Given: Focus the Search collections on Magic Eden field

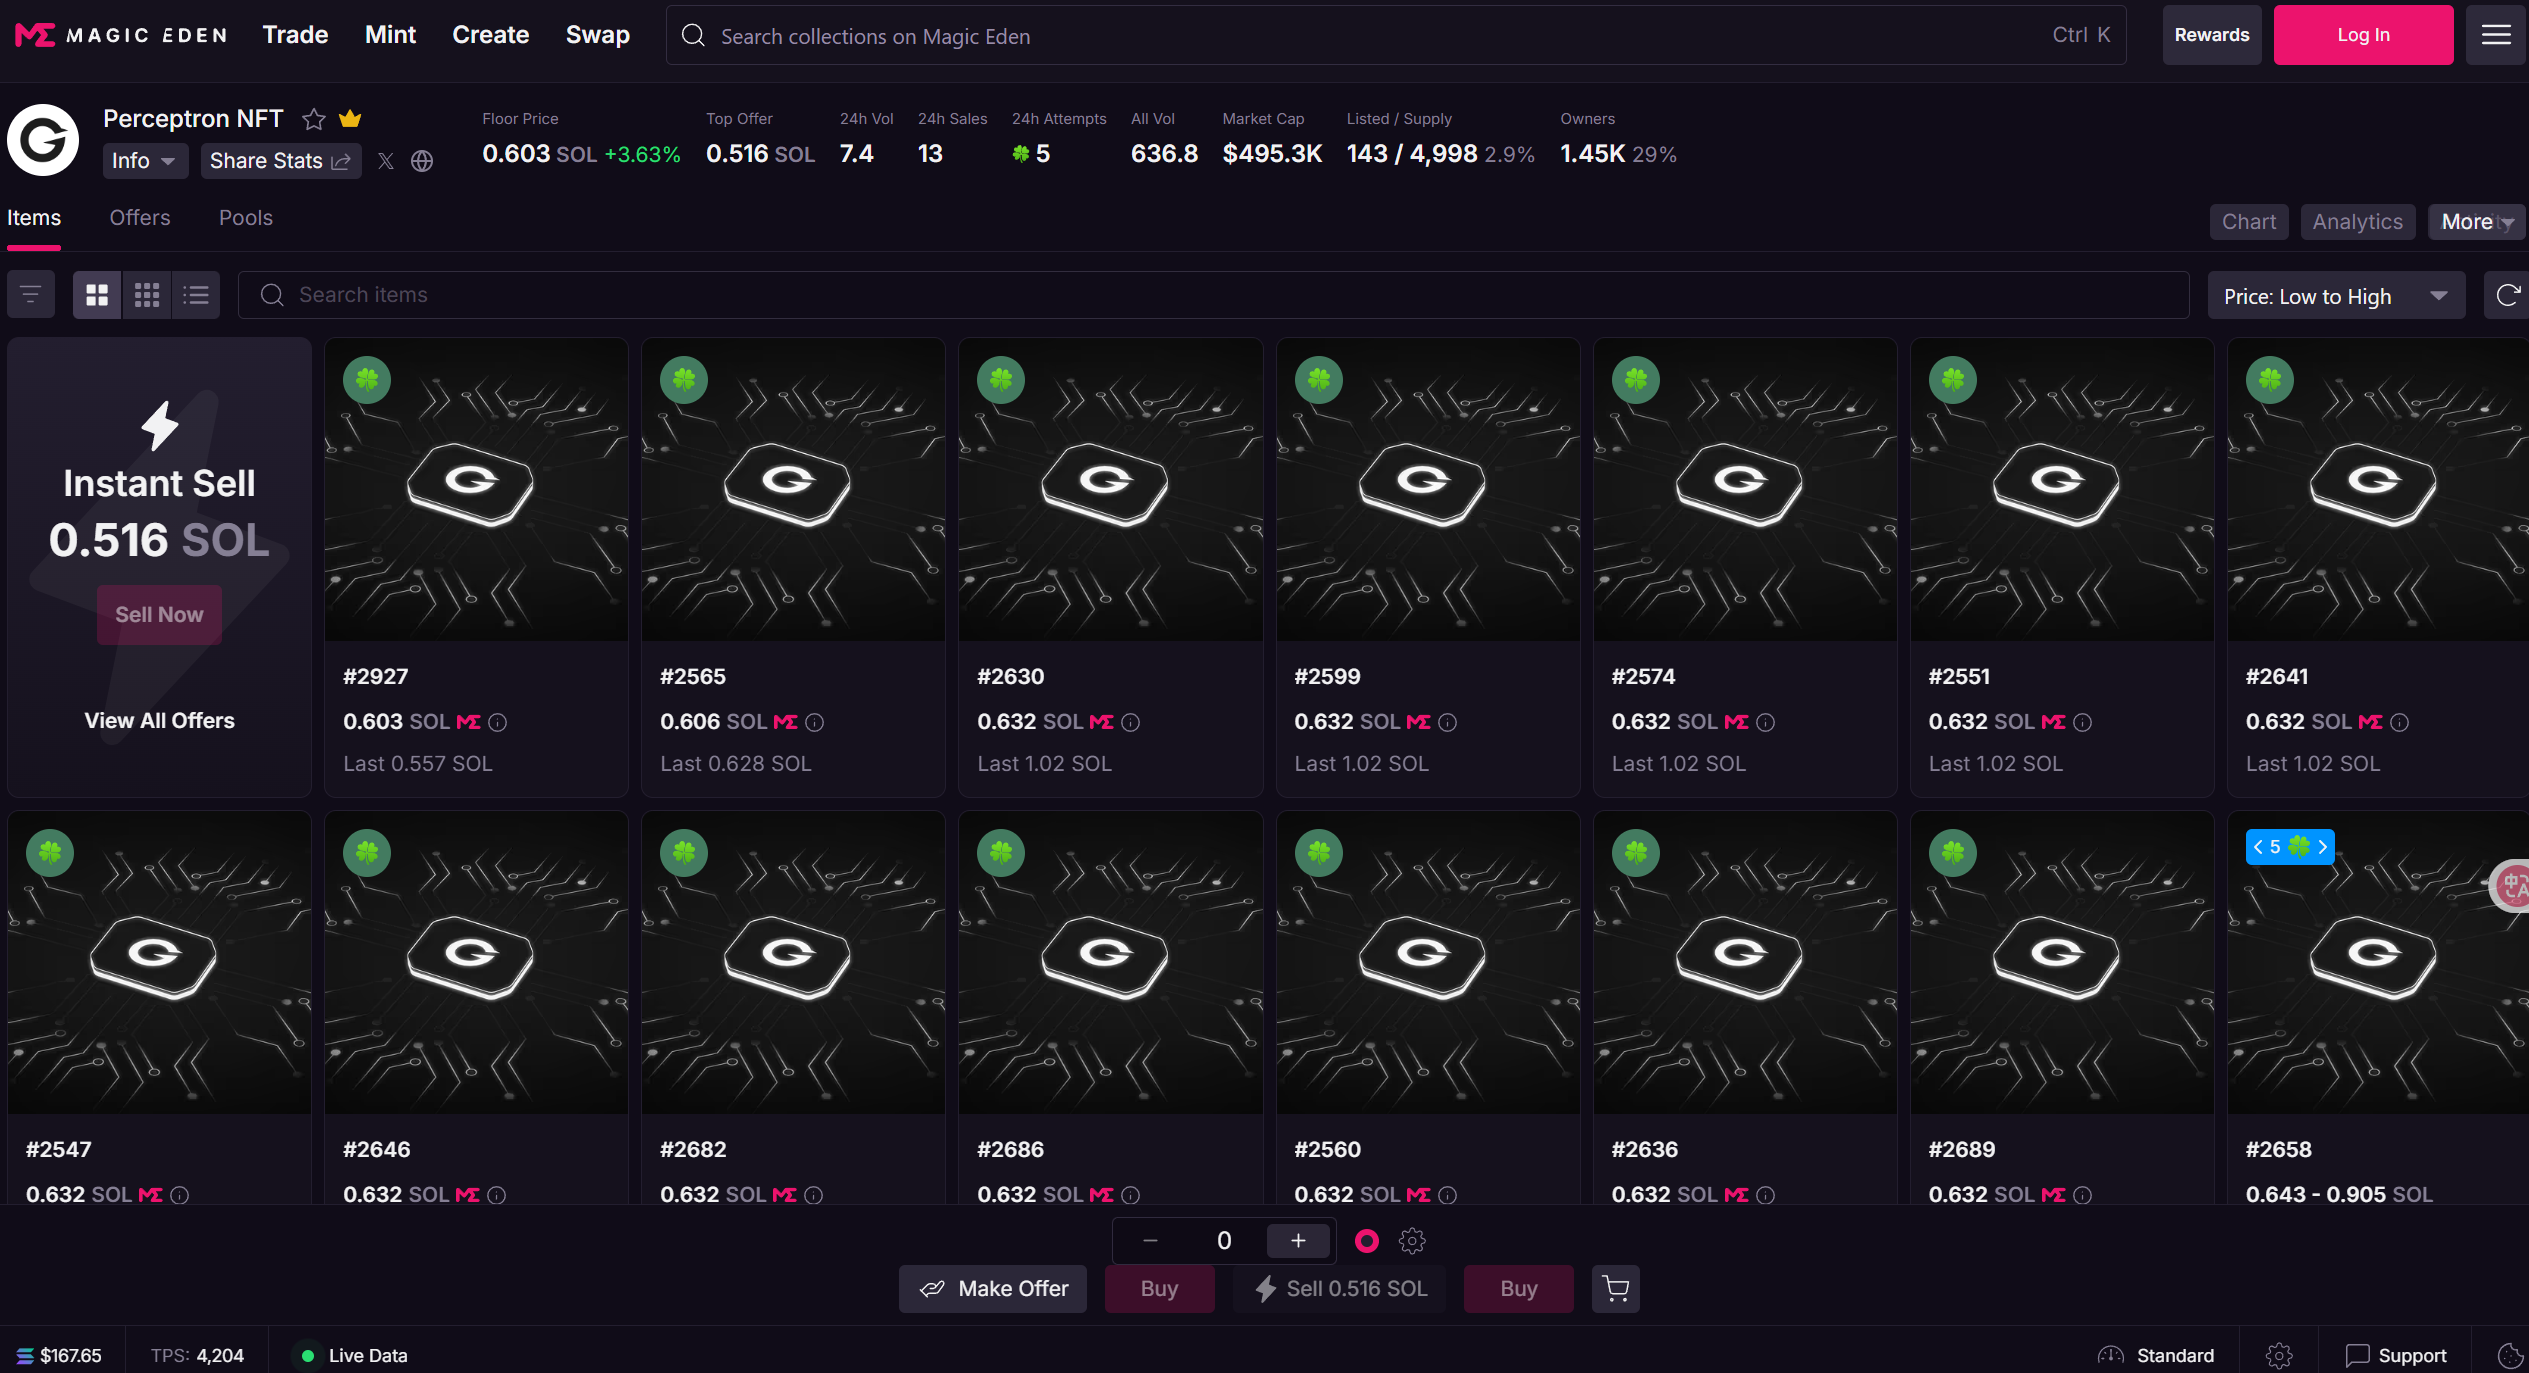Looking at the screenshot, I should point(1396,35).
